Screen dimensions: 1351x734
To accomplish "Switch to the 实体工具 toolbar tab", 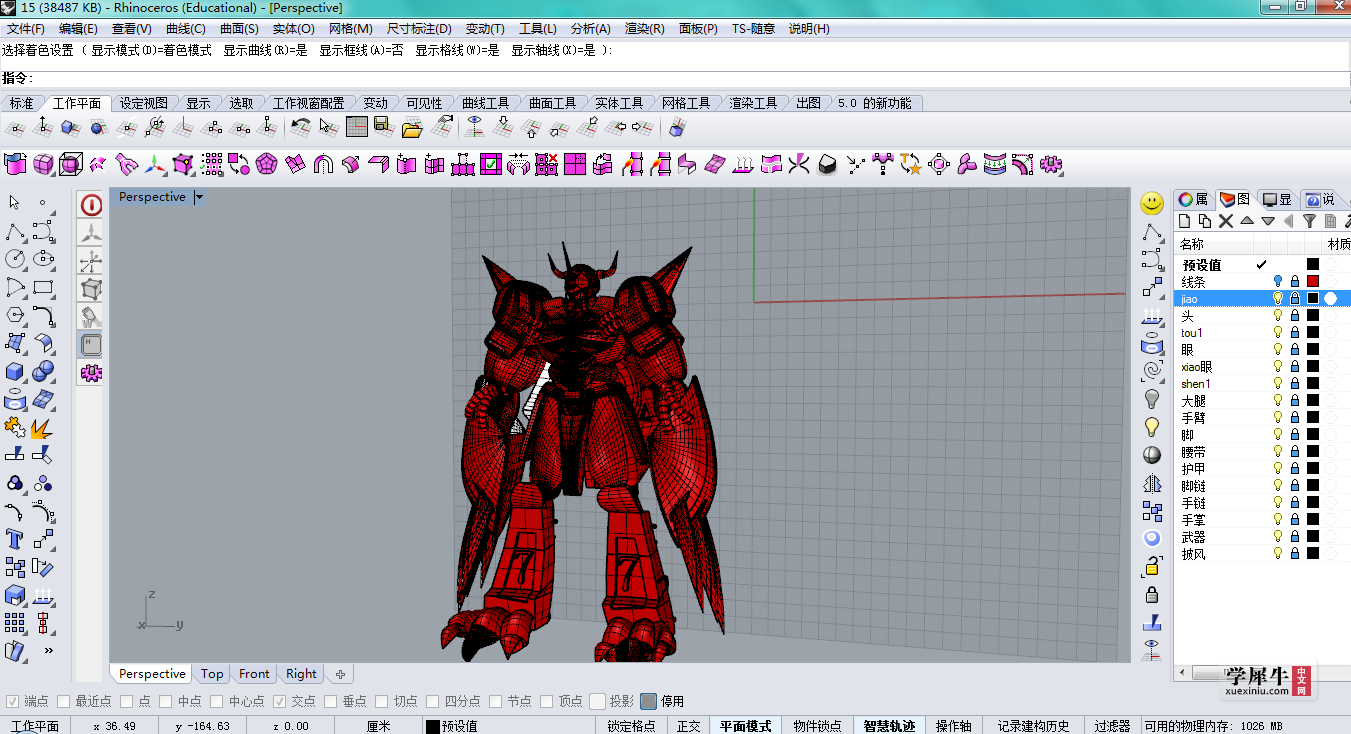I will point(619,103).
